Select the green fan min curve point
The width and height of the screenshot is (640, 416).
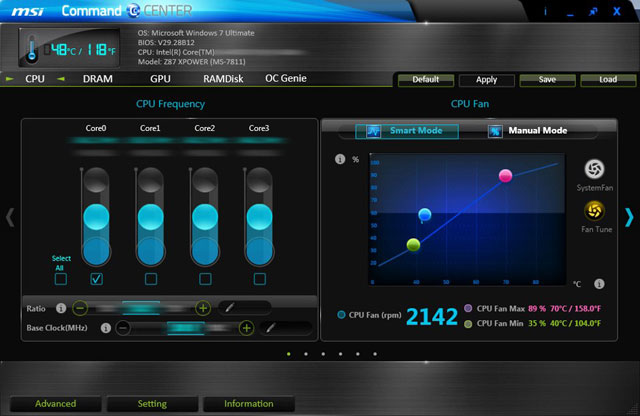coord(413,245)
